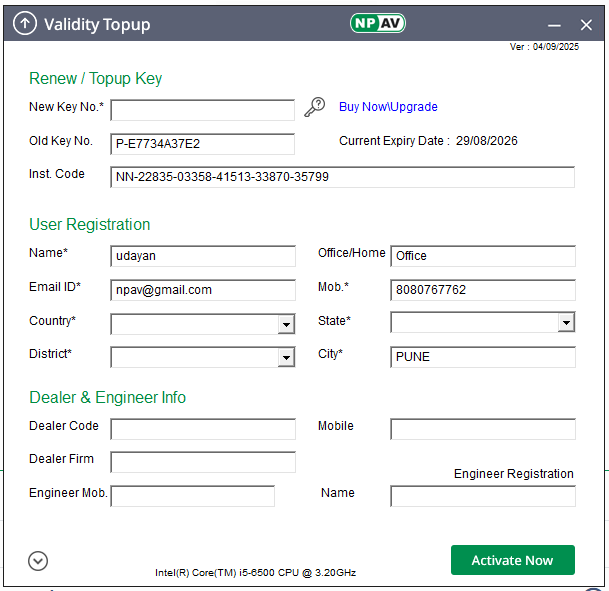Click the Email ID input field
The height and width of the screenshot is (591, 609).
[202, 290]
